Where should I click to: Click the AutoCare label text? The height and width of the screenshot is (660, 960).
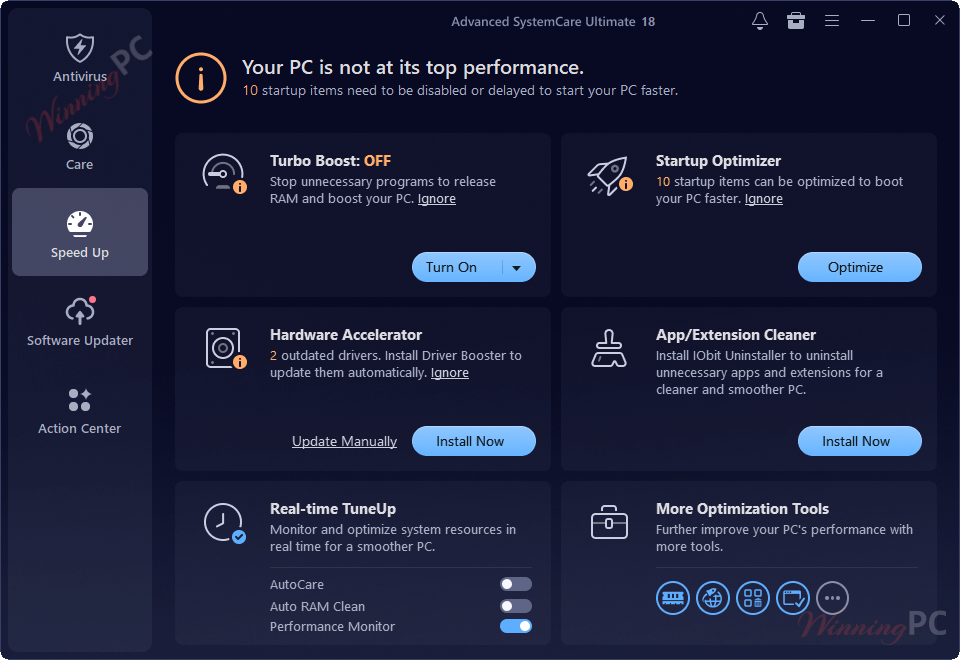(297, 585)
